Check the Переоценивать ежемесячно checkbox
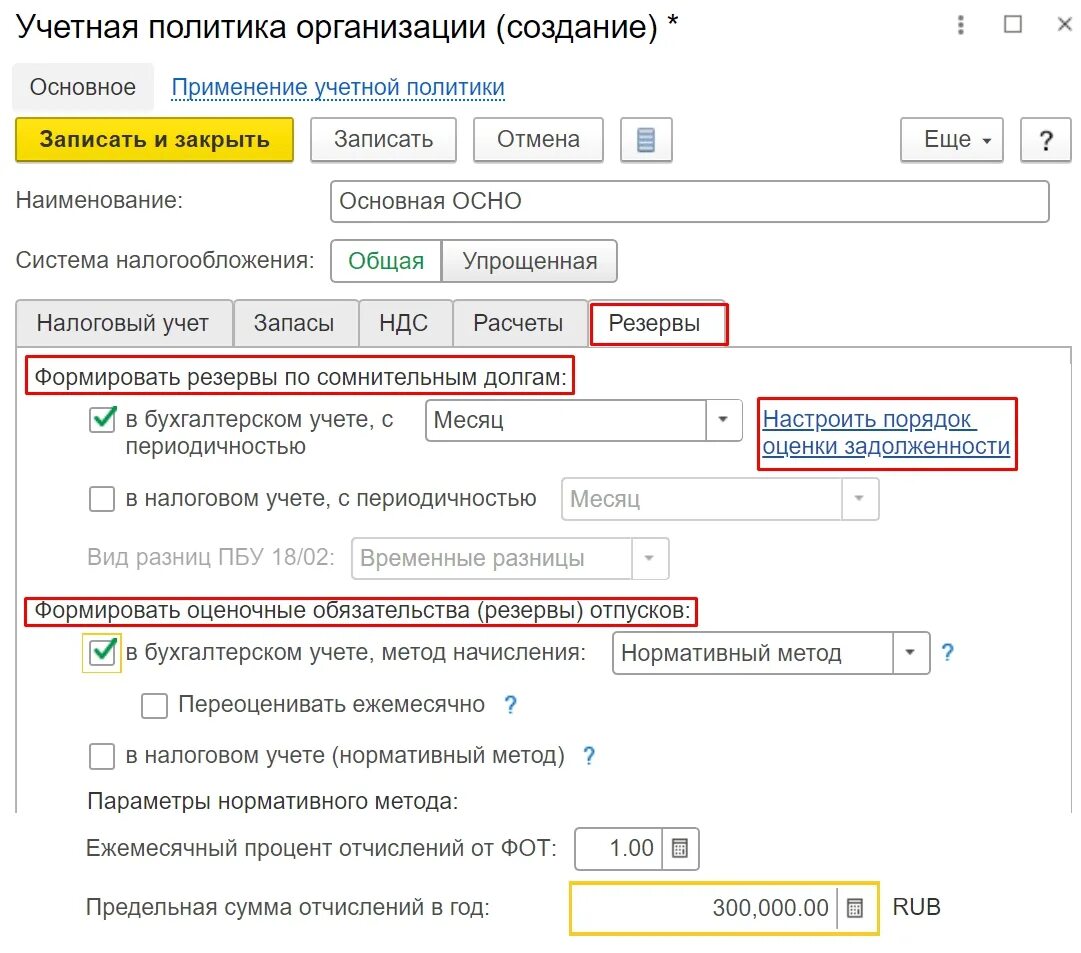1081x953 pixels. click(x=155, y=706)
